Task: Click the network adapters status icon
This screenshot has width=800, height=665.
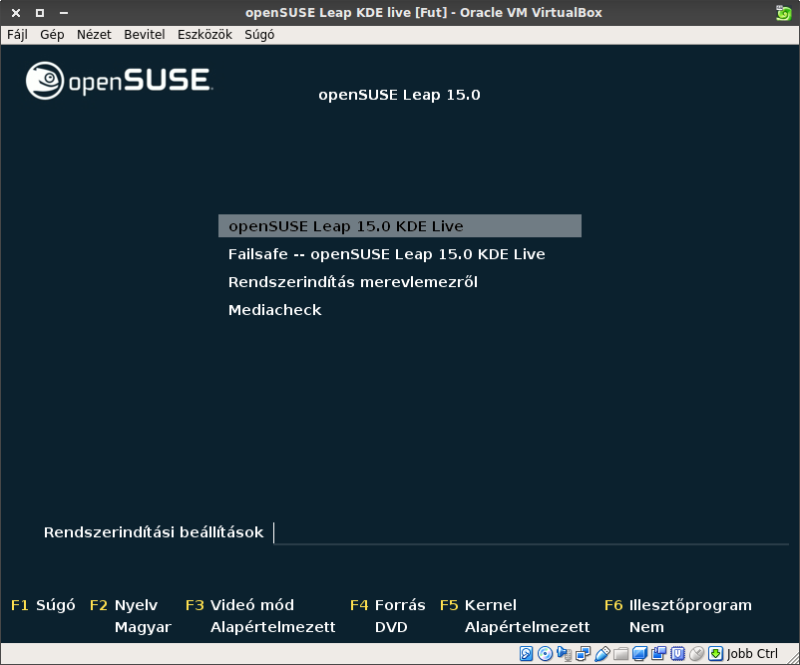Action: (583, 653)
